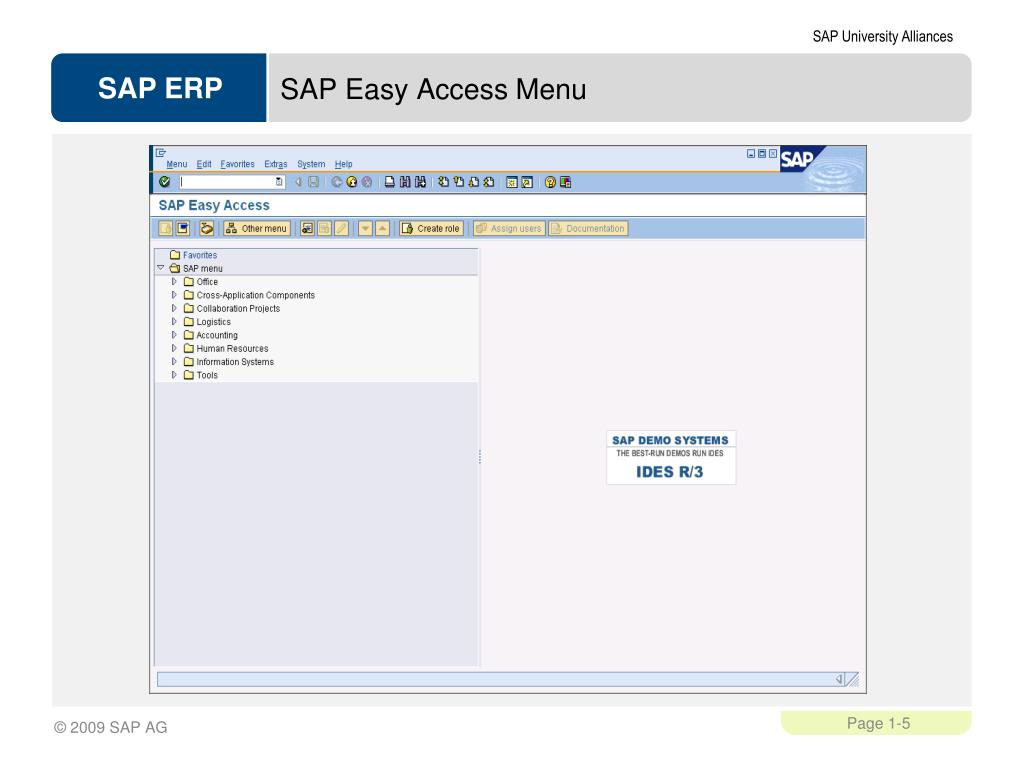The height and width of the screenshot is (768, 1024).
Task: Go to First Page icon
Action: 443,182
